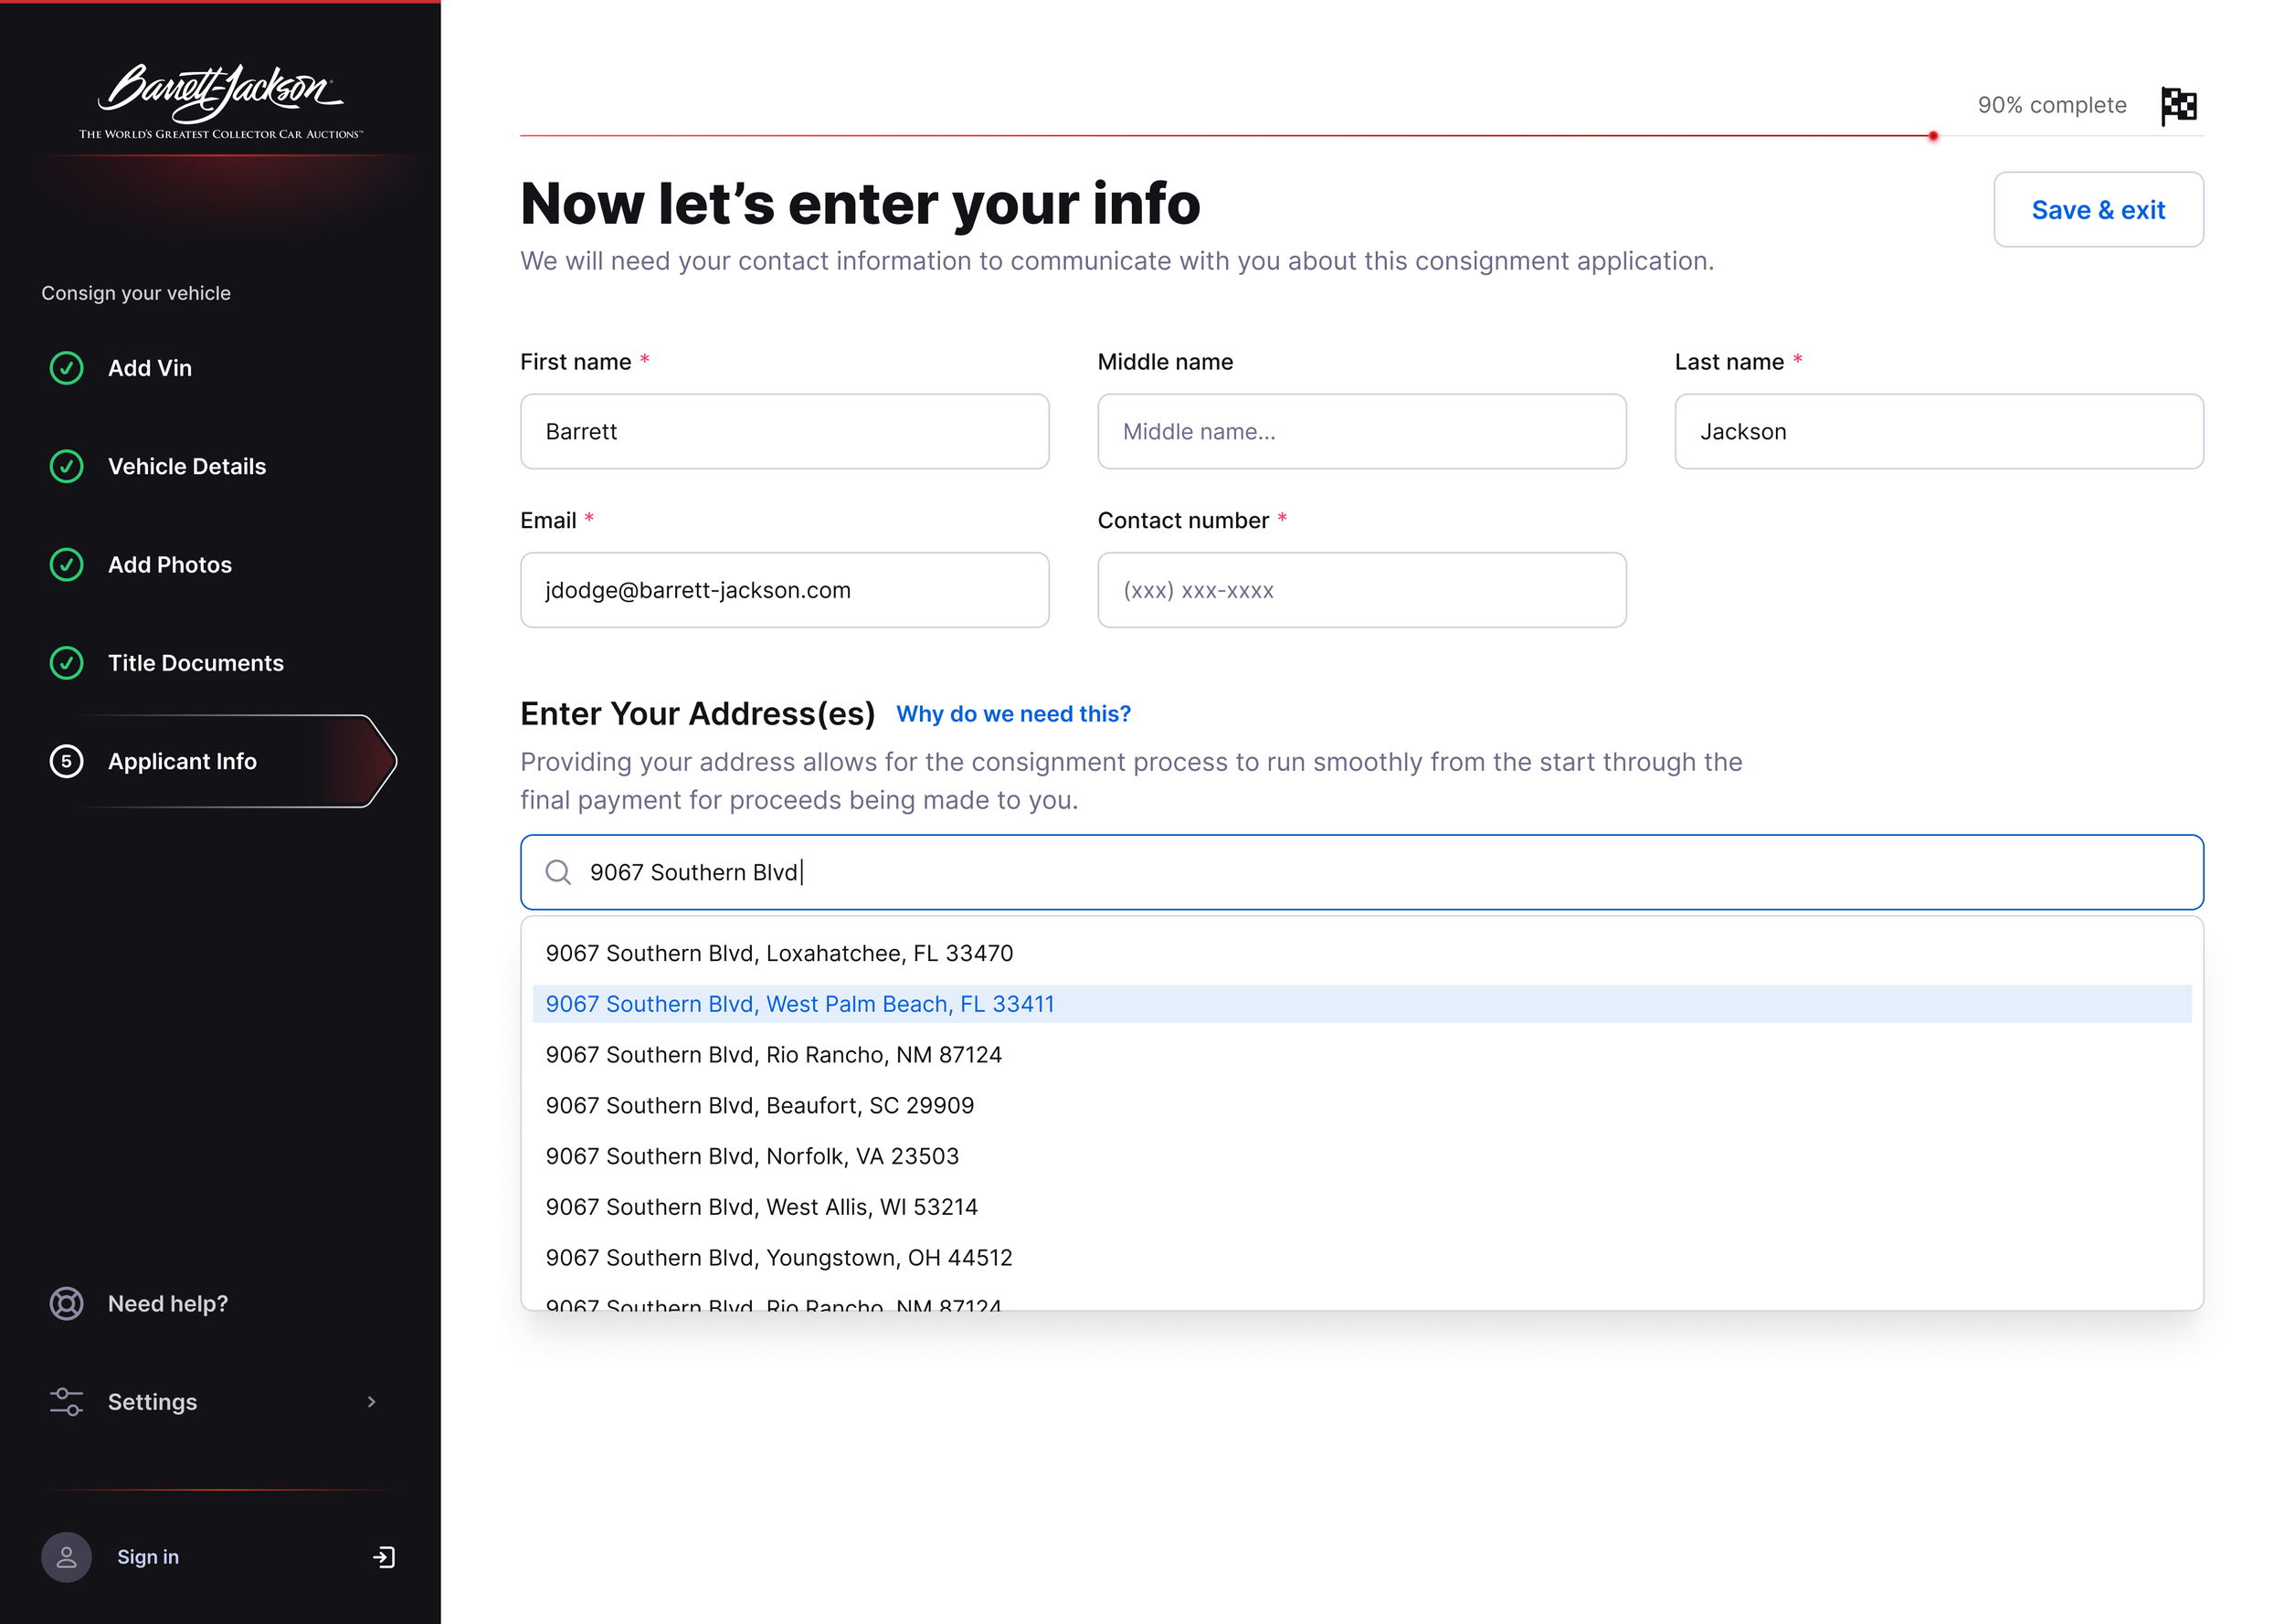This screenshot has width=2284, height=1624.
Task: Open the Add Photos step
Action: point(170,565)
